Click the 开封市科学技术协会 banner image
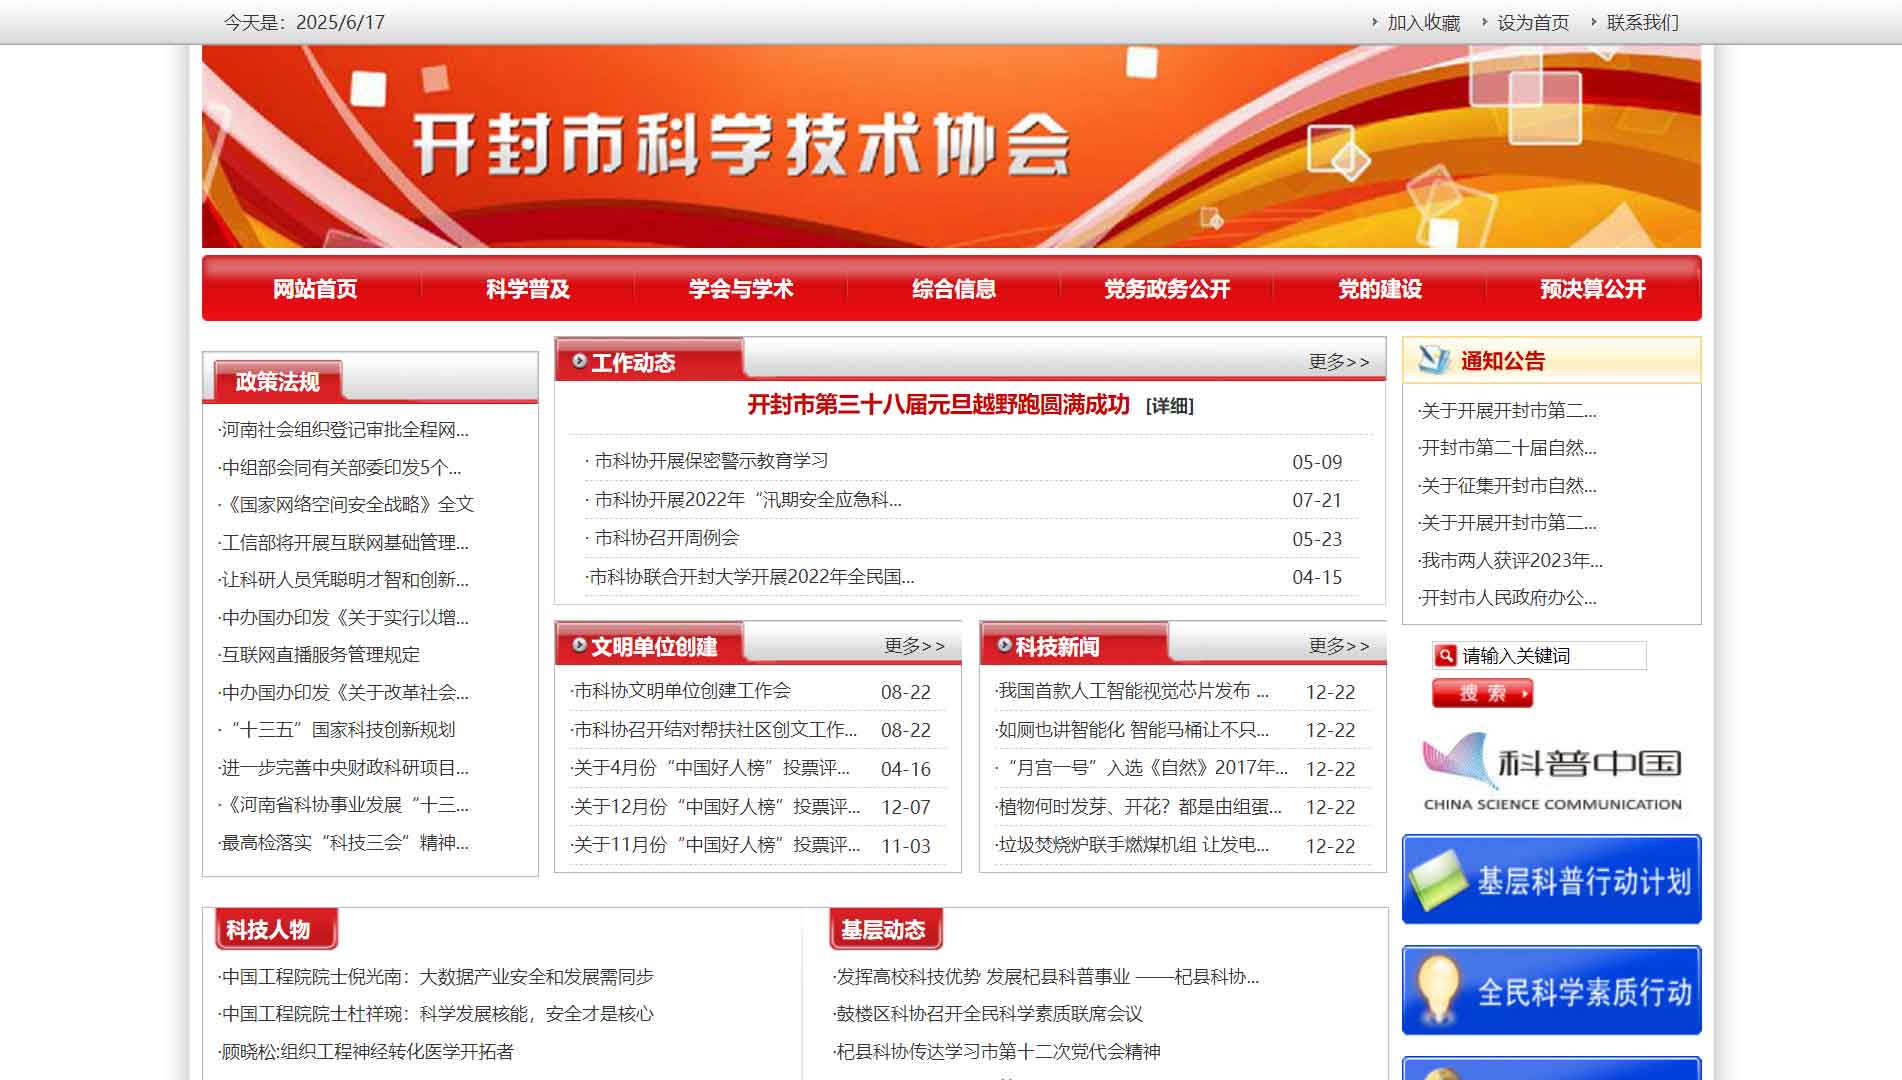 951,146
